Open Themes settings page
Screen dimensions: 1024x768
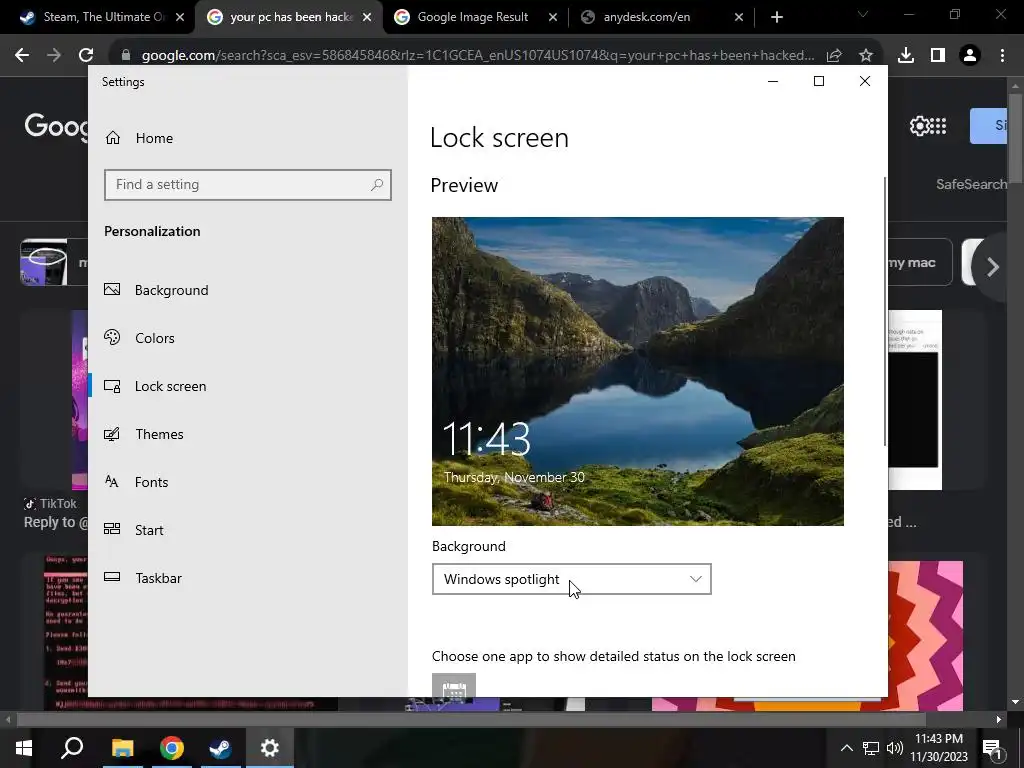pyautogui.click(x=144, y=434)
